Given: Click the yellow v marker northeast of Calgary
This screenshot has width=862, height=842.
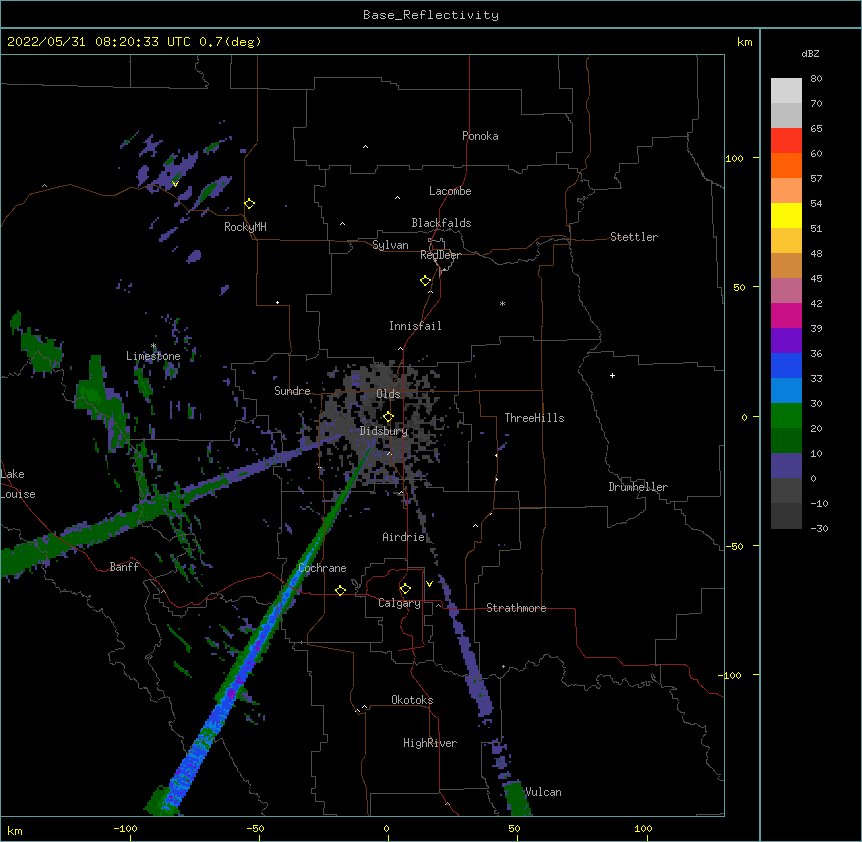Looking at the screenshot, I should click(429, 584).
